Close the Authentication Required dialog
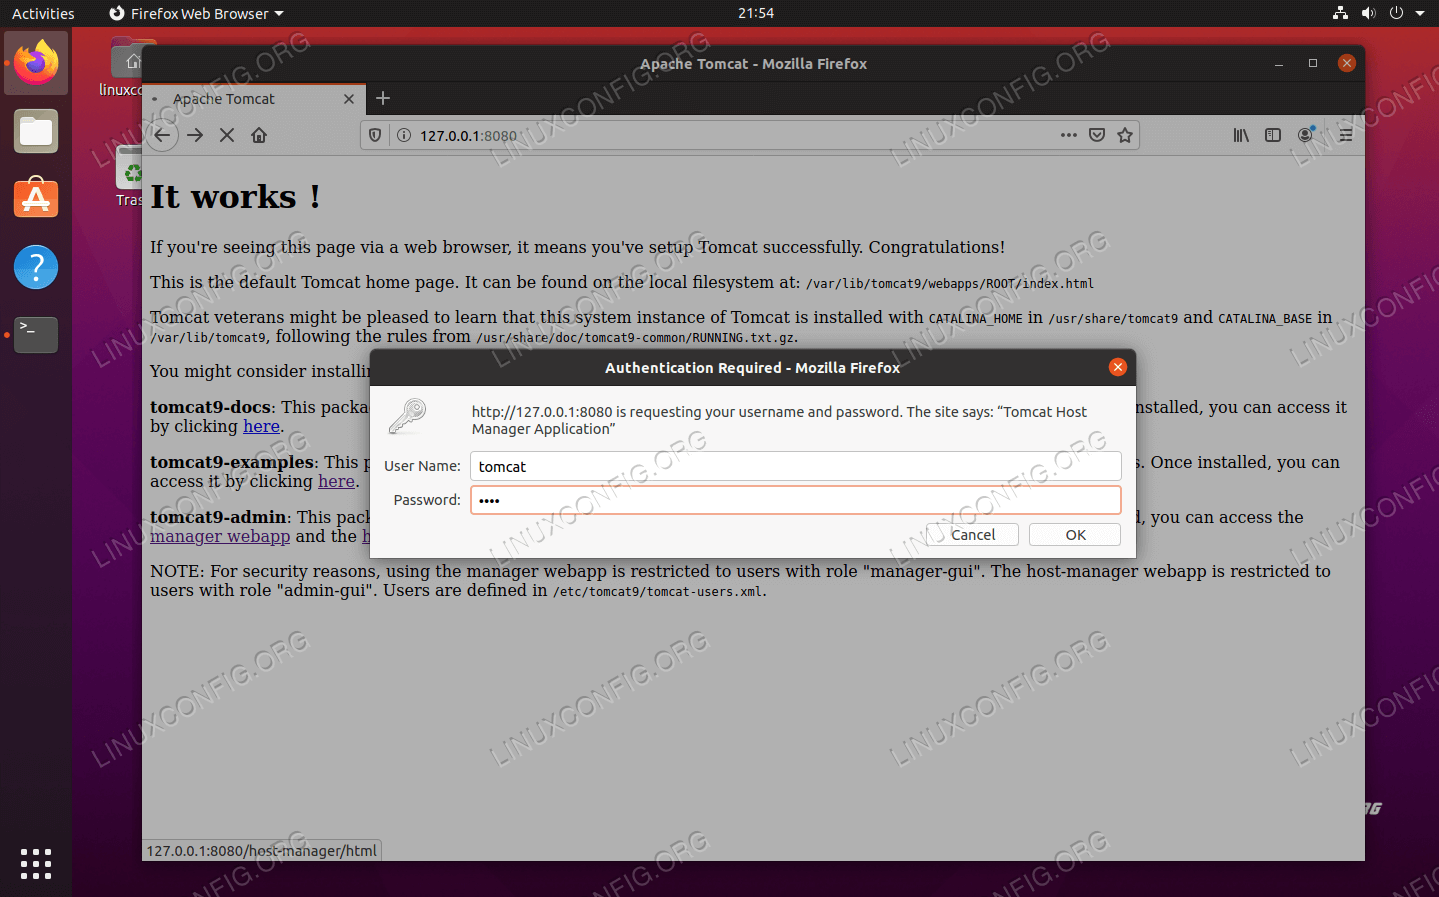The image size is (1439, 897). pos(1118,367)
